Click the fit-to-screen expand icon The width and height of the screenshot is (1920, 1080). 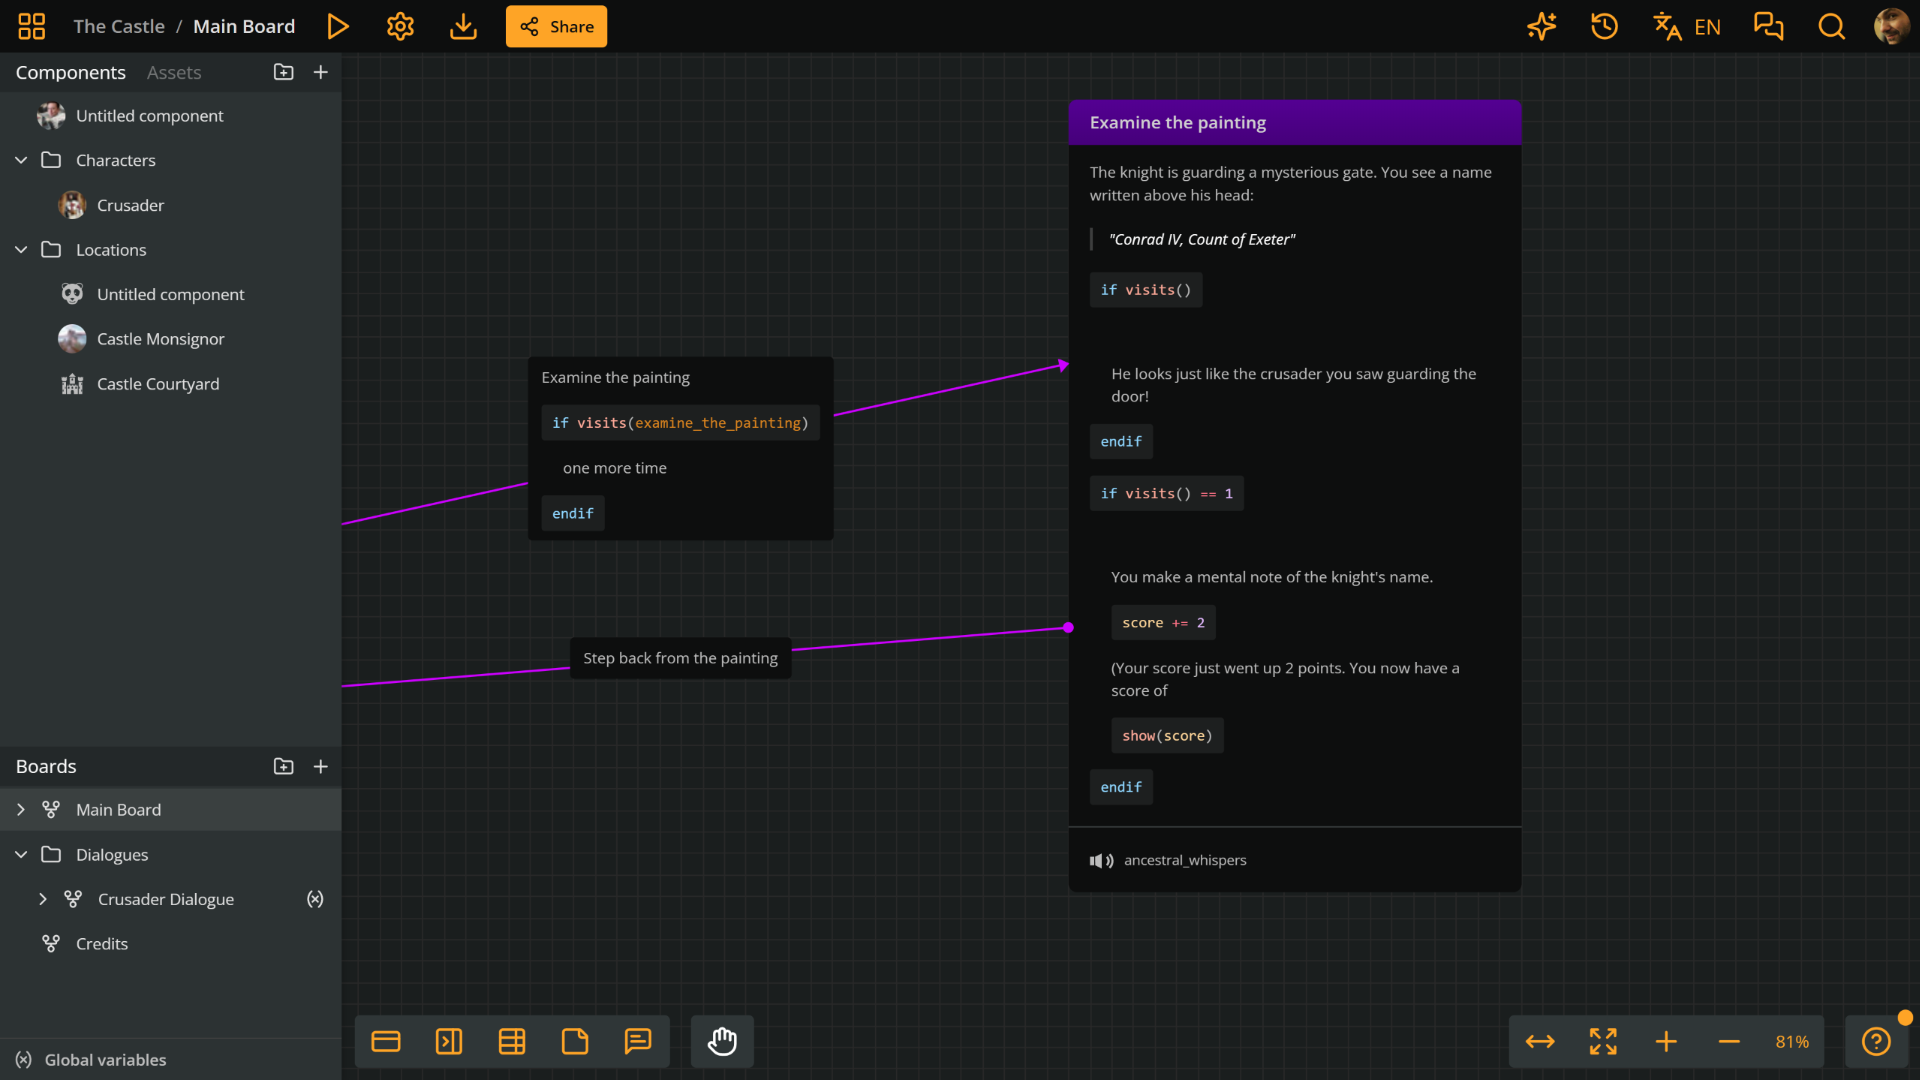click(x=1603, y=1042)
